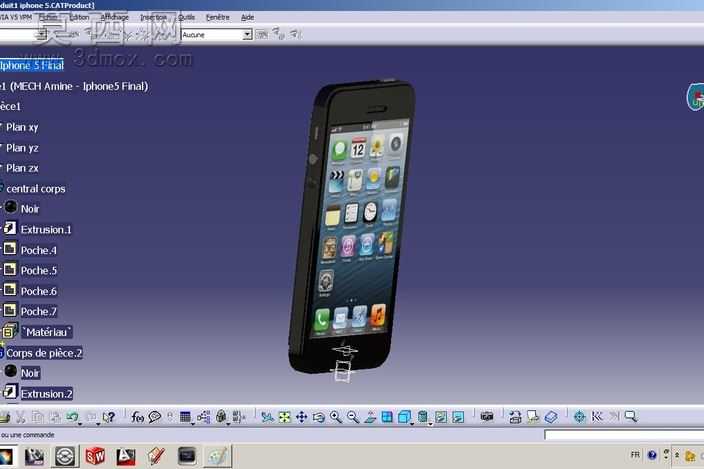Screen dimensions: 704x469
Task: Open the Fenêtre menu
Action: 218,17
